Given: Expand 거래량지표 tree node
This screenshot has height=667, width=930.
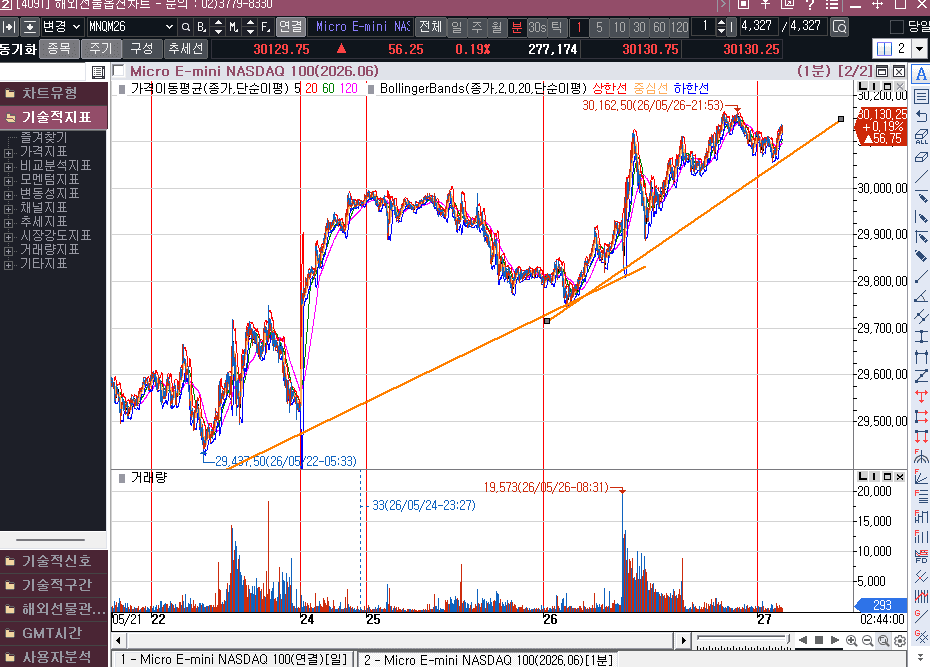Looking at the screenshot, I should click(x=8, y=251).
